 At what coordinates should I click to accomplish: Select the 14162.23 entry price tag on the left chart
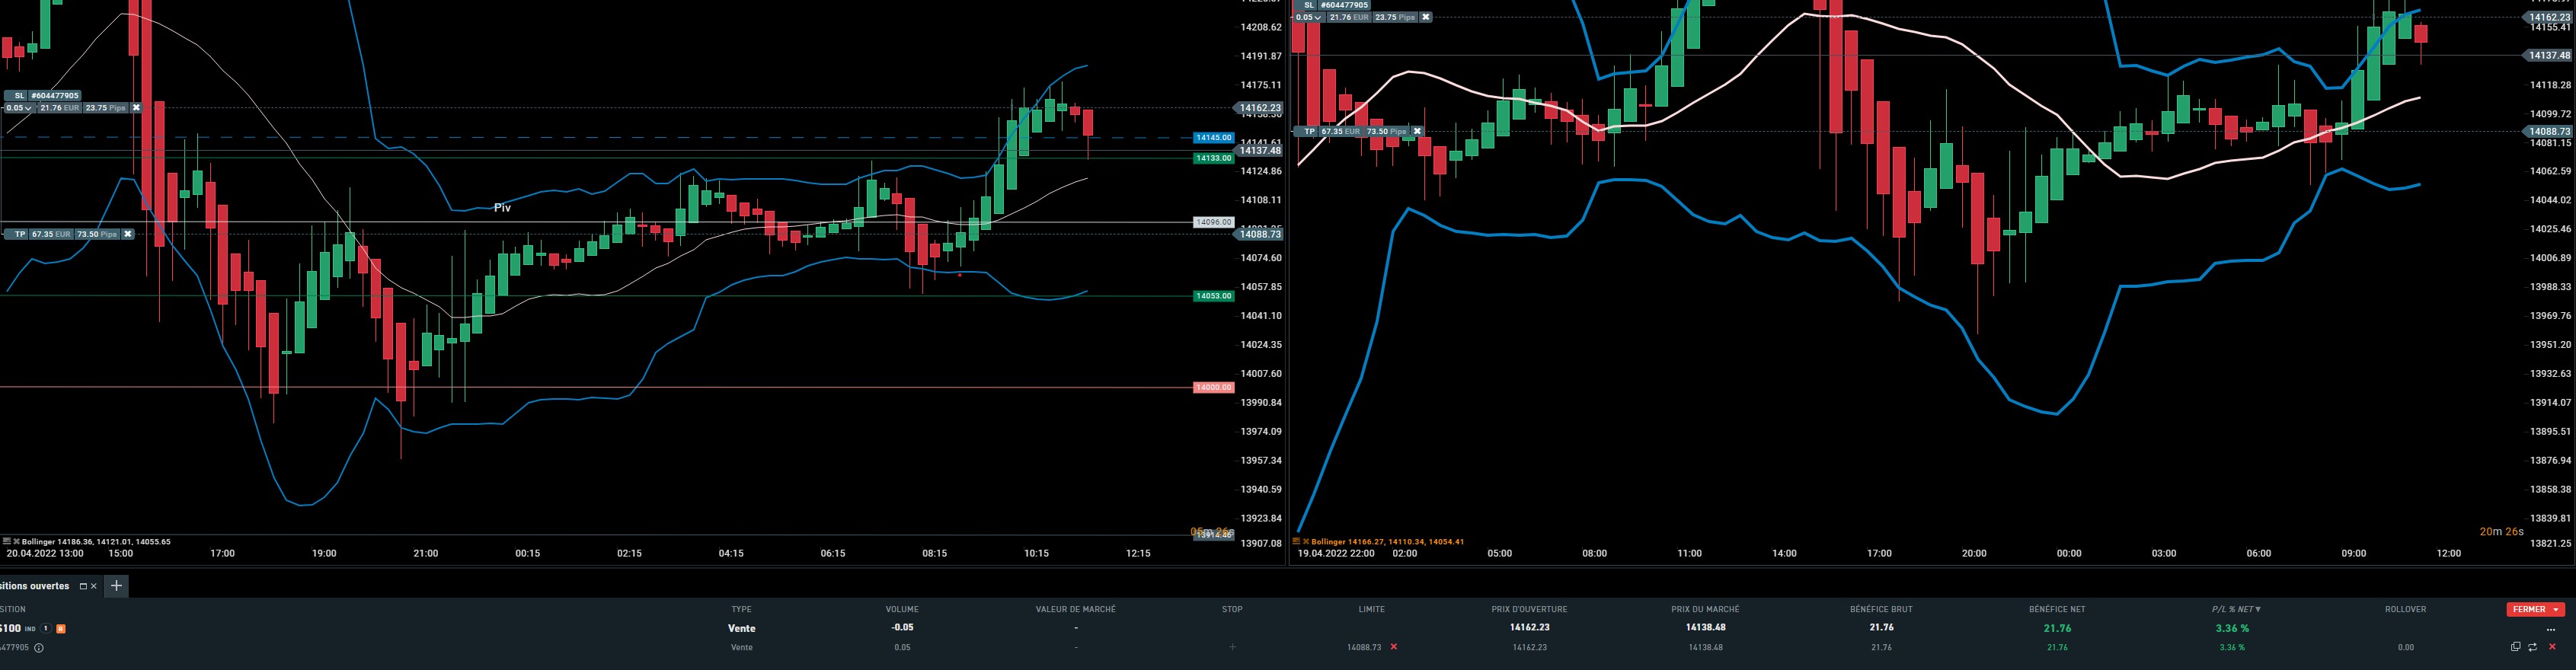(x=1260, y=108)
